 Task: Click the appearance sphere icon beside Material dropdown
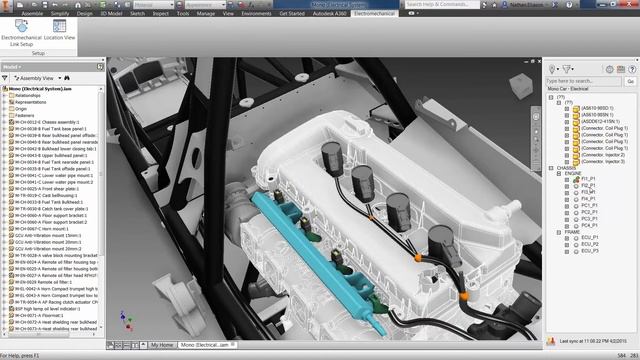(x=180, y=5)
